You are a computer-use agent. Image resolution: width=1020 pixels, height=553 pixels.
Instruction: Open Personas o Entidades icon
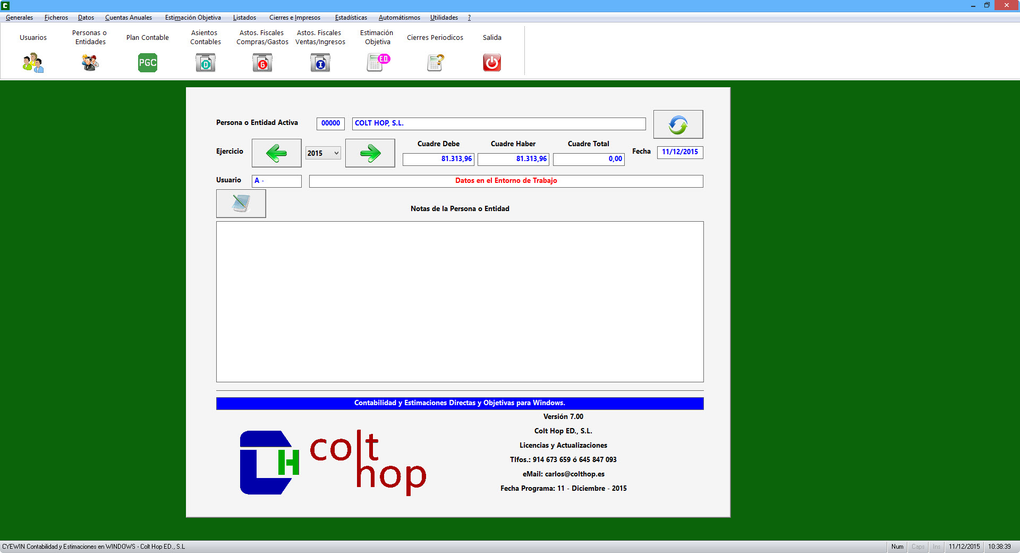90,62
